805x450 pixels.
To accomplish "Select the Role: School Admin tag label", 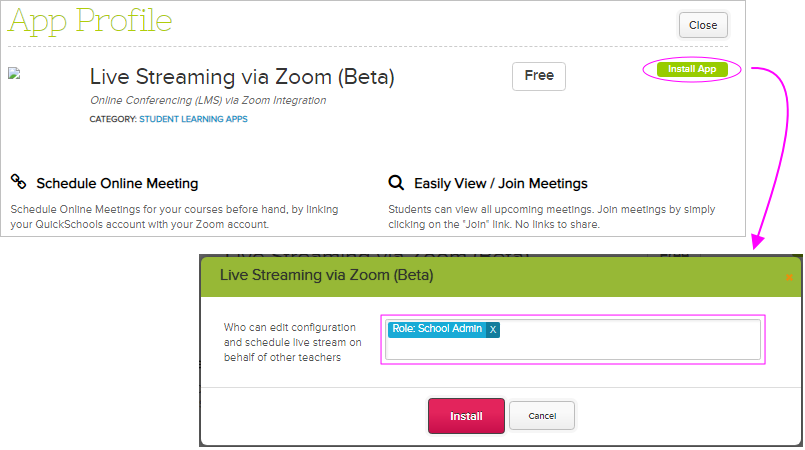I will (437, 329).
